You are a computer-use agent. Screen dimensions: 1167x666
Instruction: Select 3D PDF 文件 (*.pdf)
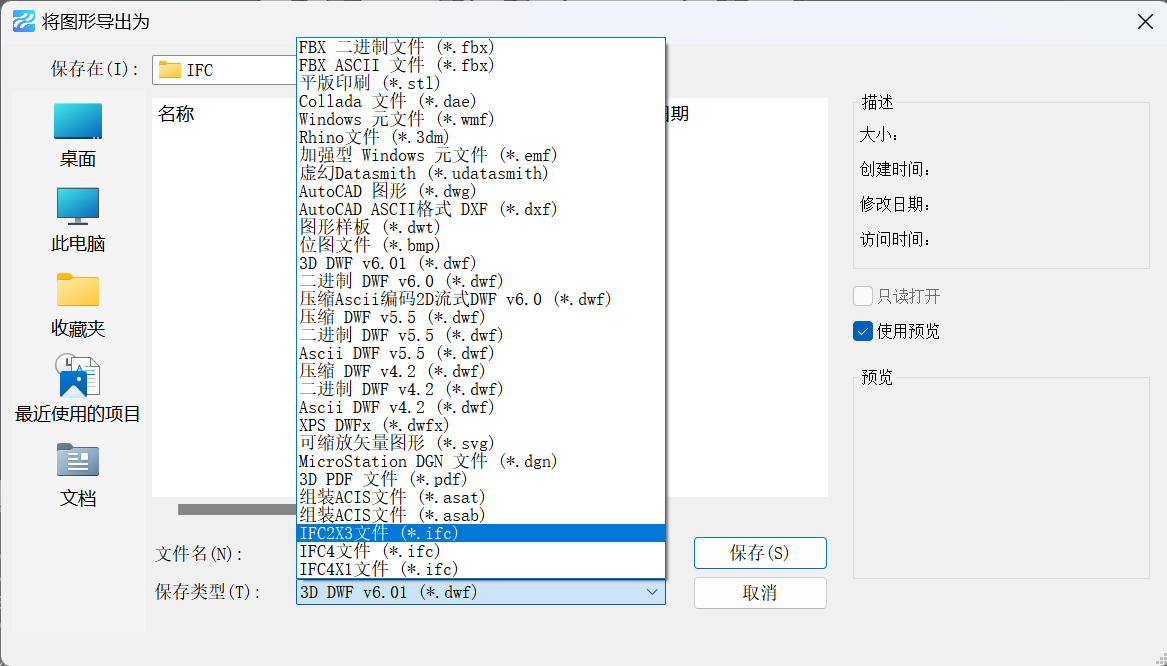point(481,479)
